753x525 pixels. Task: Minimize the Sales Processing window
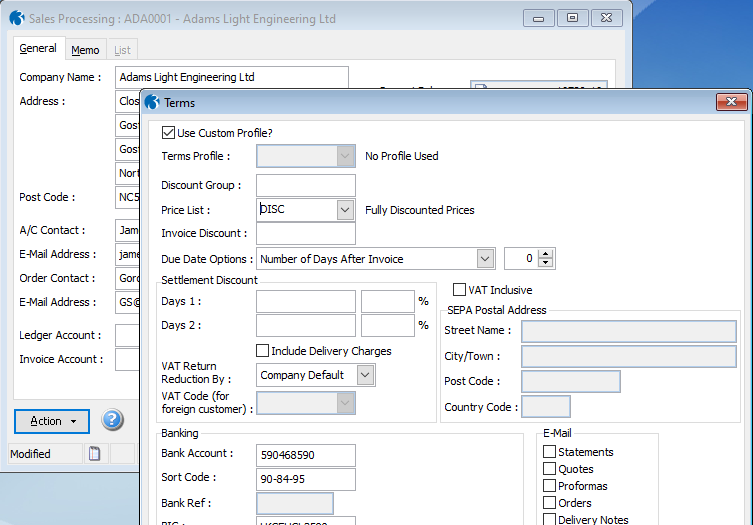click(x=541, y=17)
